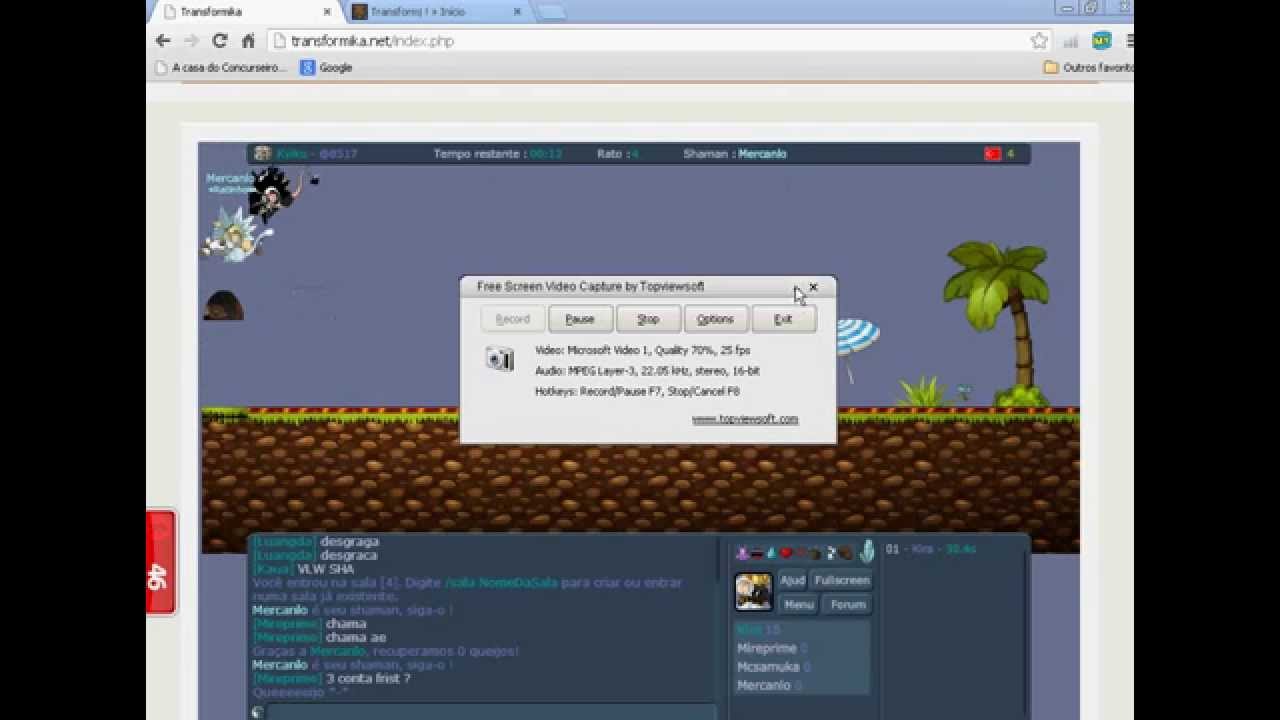Screen dimensions: 1280x720
Task: Open the A casa do Concurseiro bookmark
Action: pos(220,67)
